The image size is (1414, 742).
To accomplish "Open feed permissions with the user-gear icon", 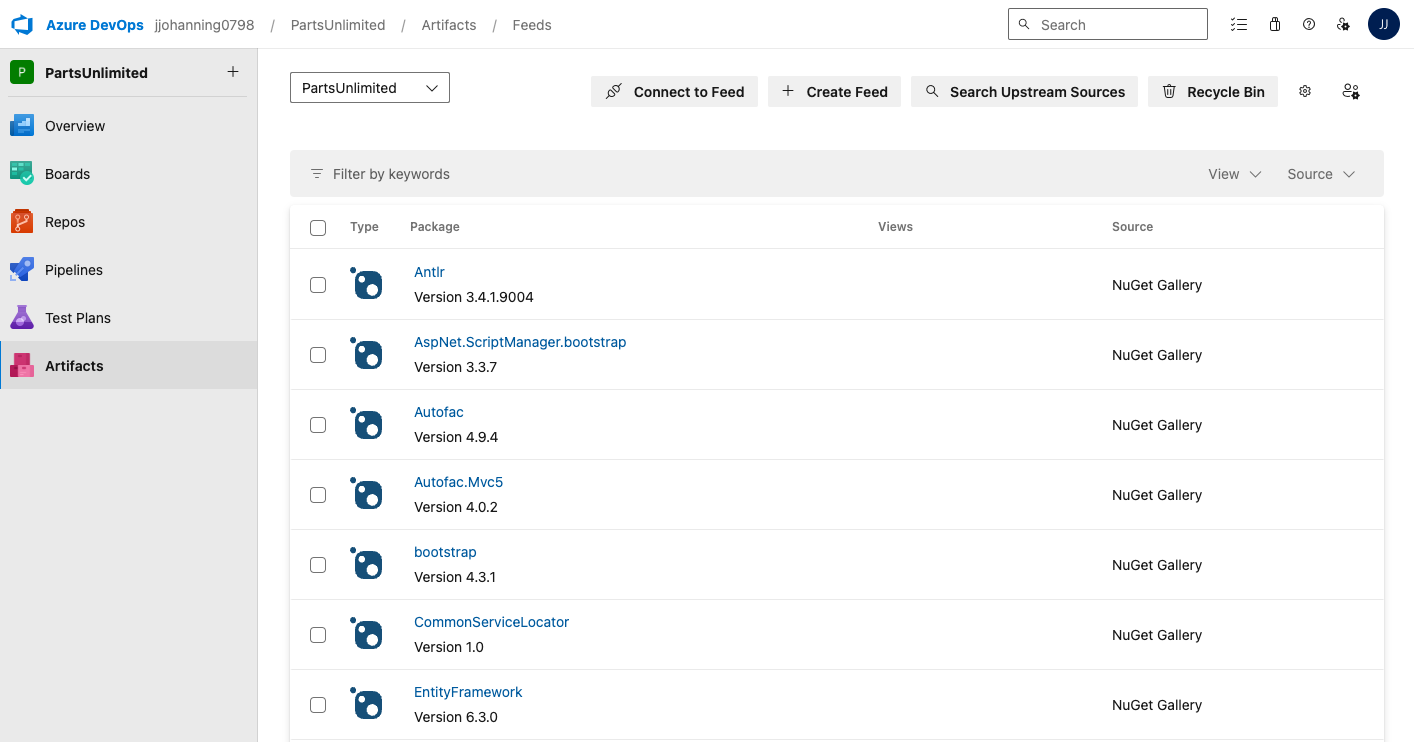I will point(1351,91).
